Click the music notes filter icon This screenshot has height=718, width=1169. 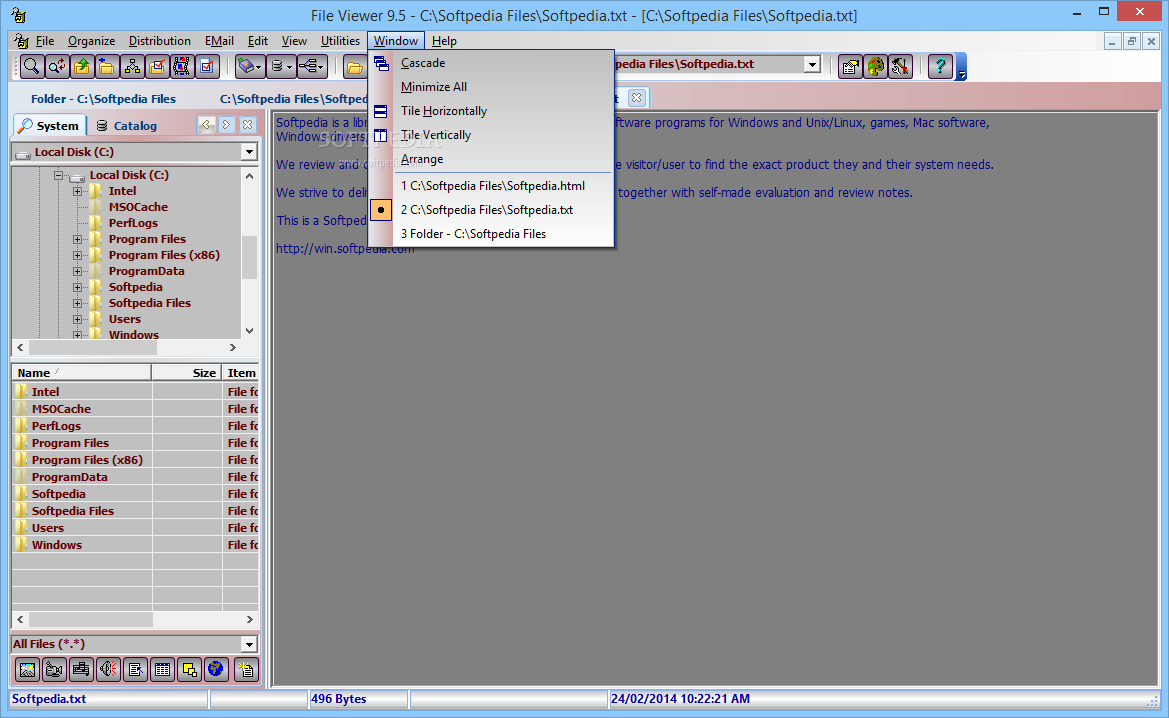click(x=81, y=670)
